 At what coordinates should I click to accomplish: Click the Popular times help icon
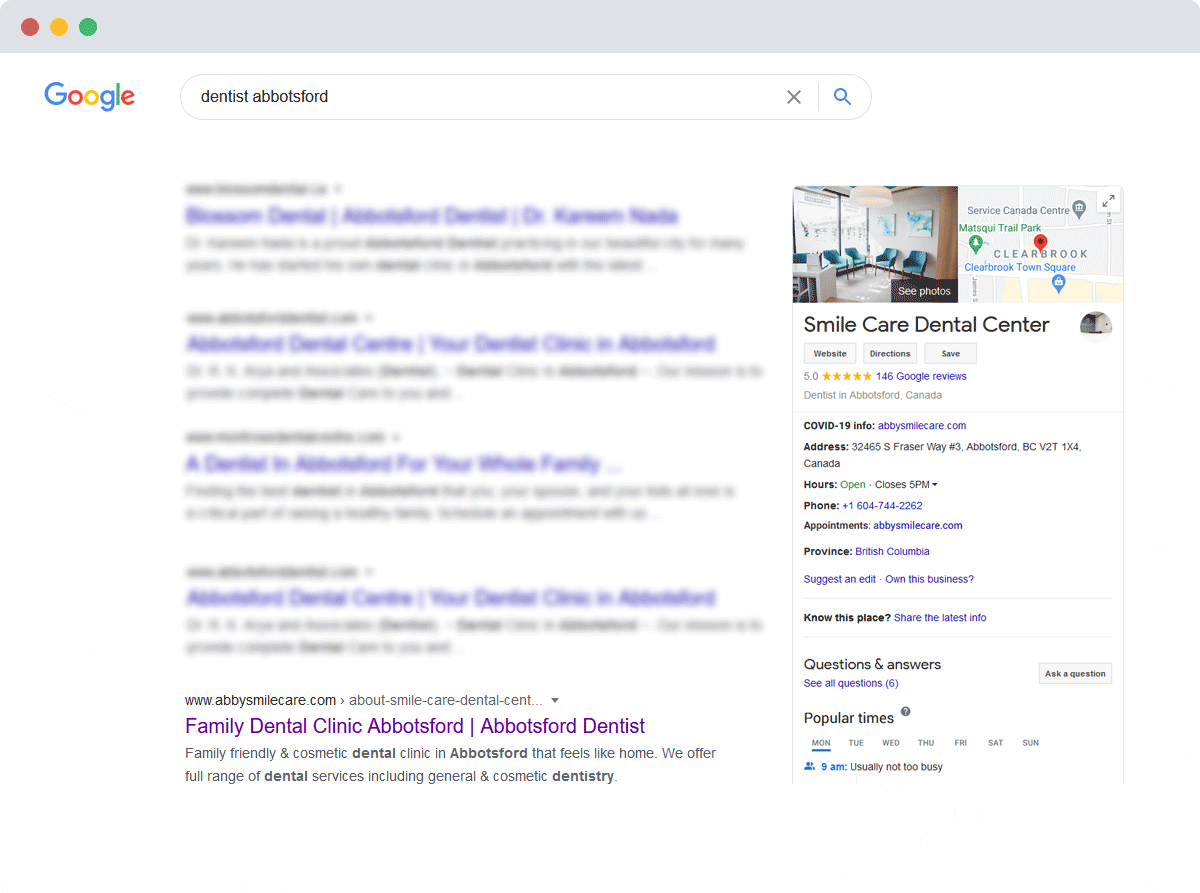(906, 712)
